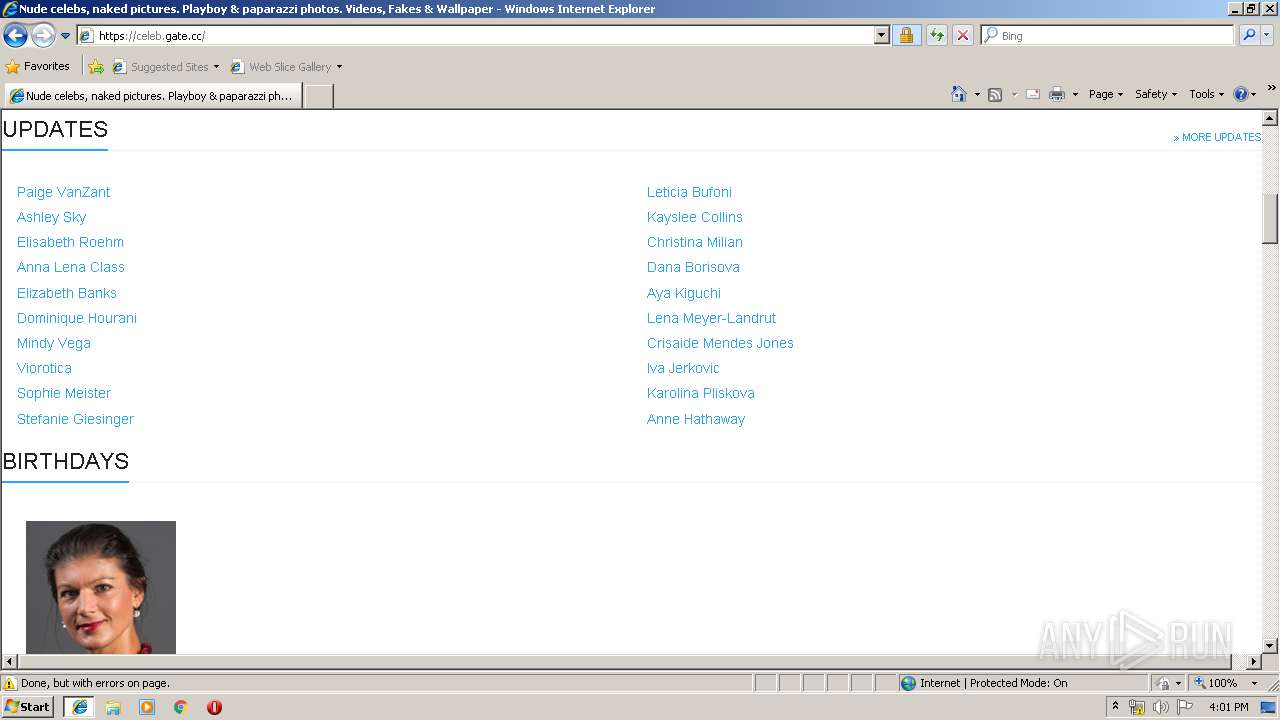Open the Mindy Vega link
The height and width of the screenshot is (720, 1280).
54,343
